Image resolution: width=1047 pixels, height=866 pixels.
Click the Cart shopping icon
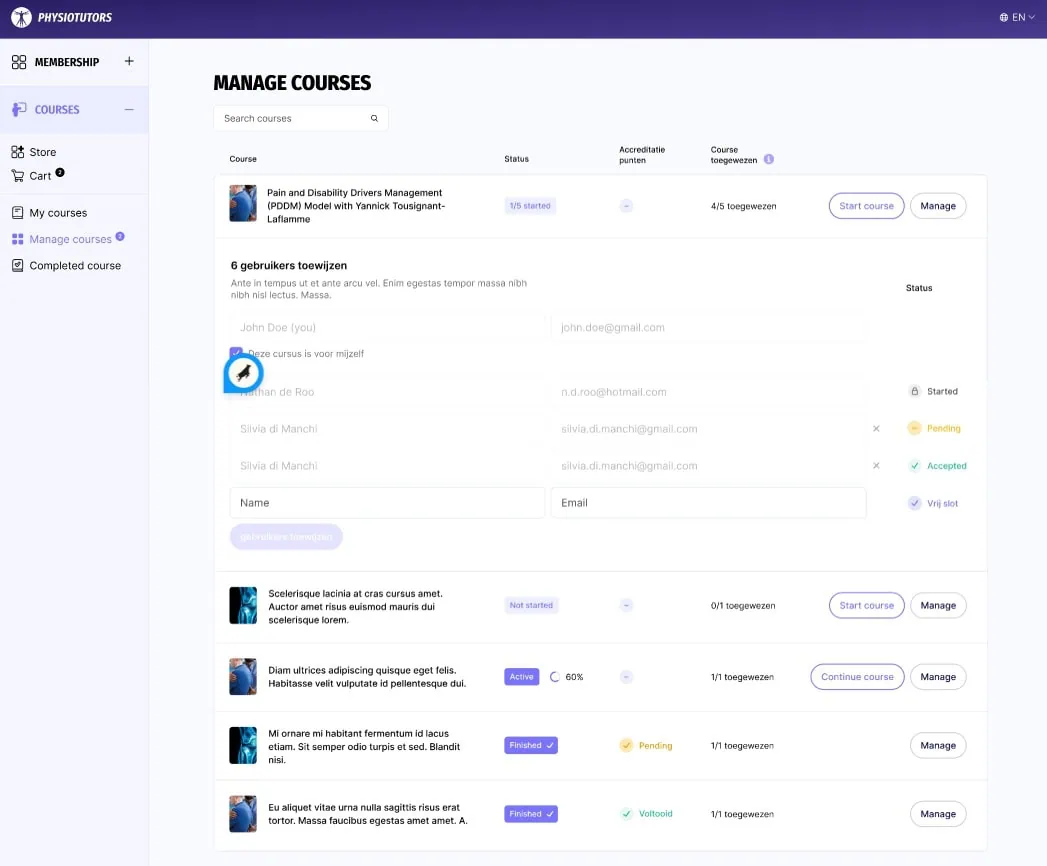(x=17, y=176)
